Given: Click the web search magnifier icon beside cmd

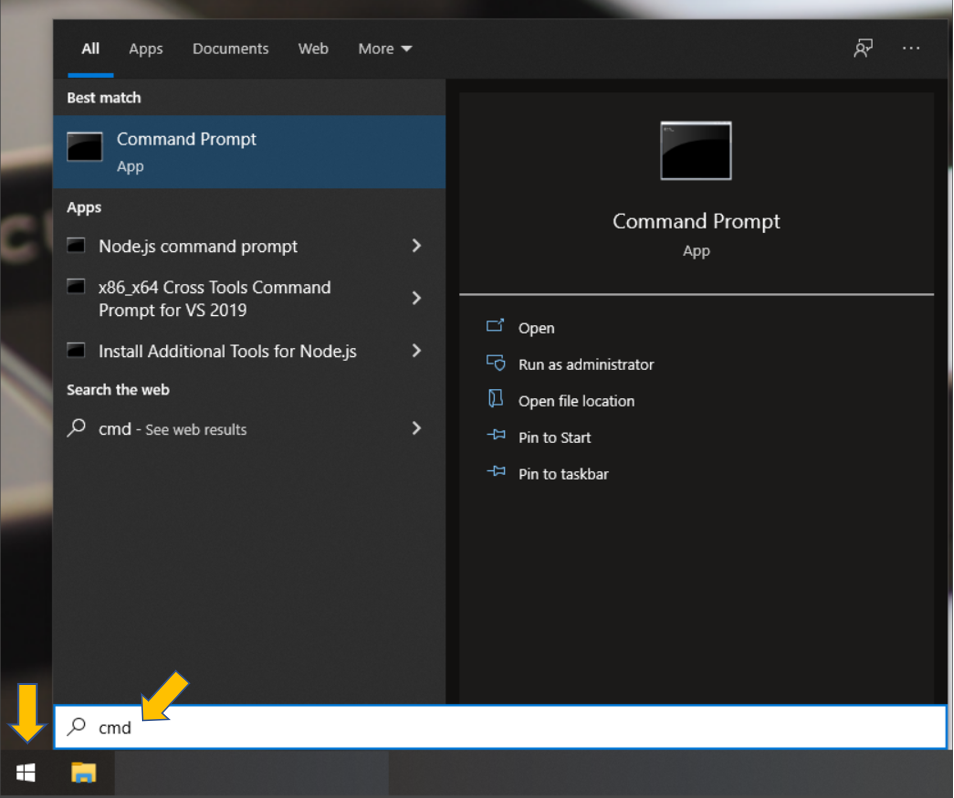Looking at the screenshot, I should point(76,428).
